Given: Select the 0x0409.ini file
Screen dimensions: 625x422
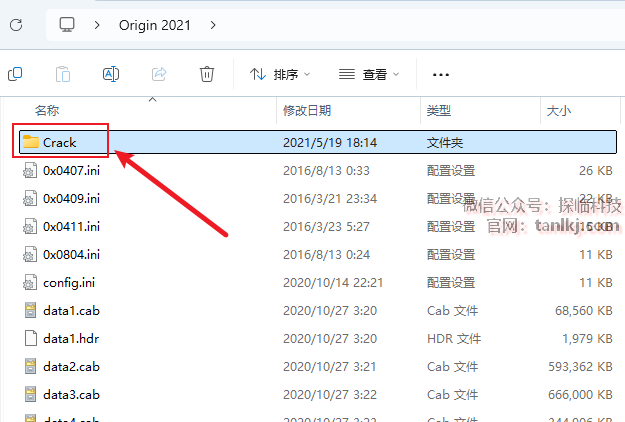Looking at the screenshot, I should (71, 198).
